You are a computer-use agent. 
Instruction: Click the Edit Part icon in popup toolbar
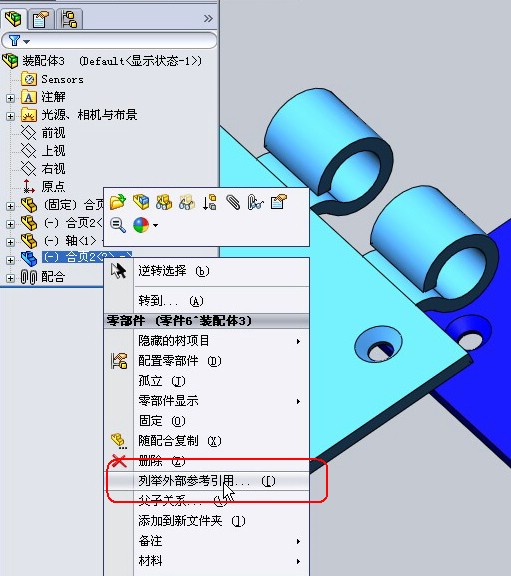(x=141, y=202)
